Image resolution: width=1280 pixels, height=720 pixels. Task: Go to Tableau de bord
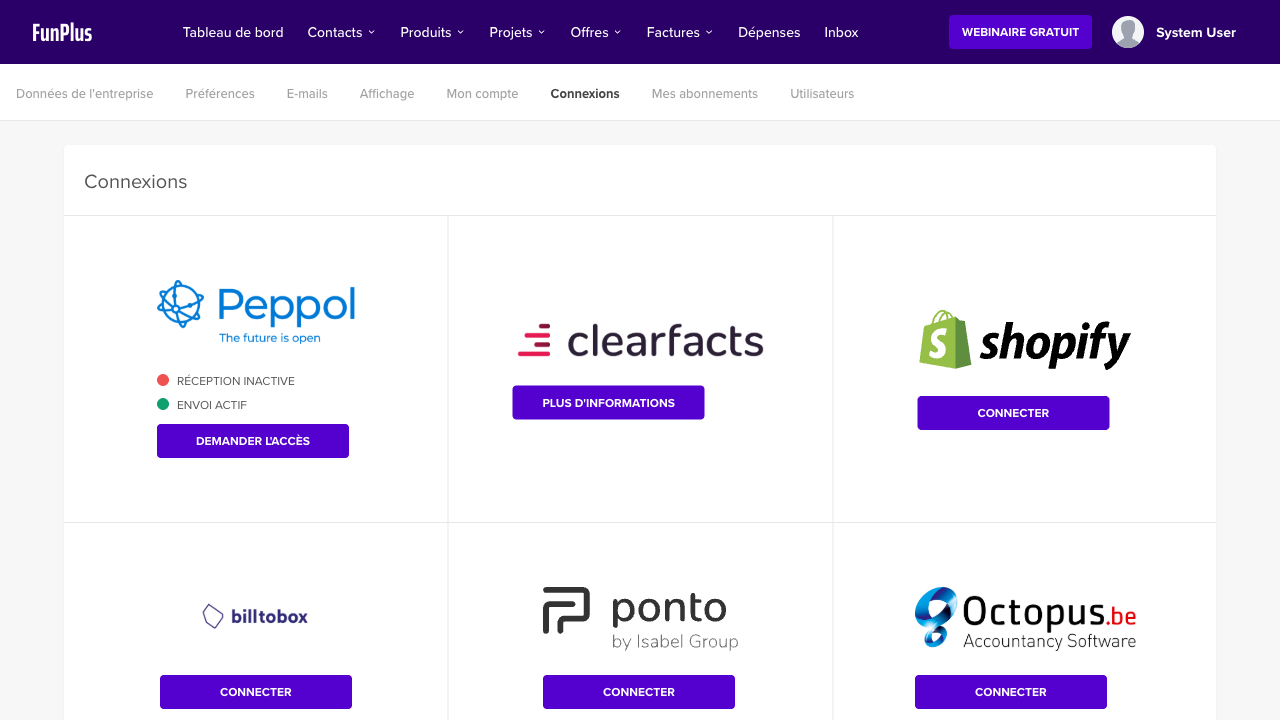233,32
